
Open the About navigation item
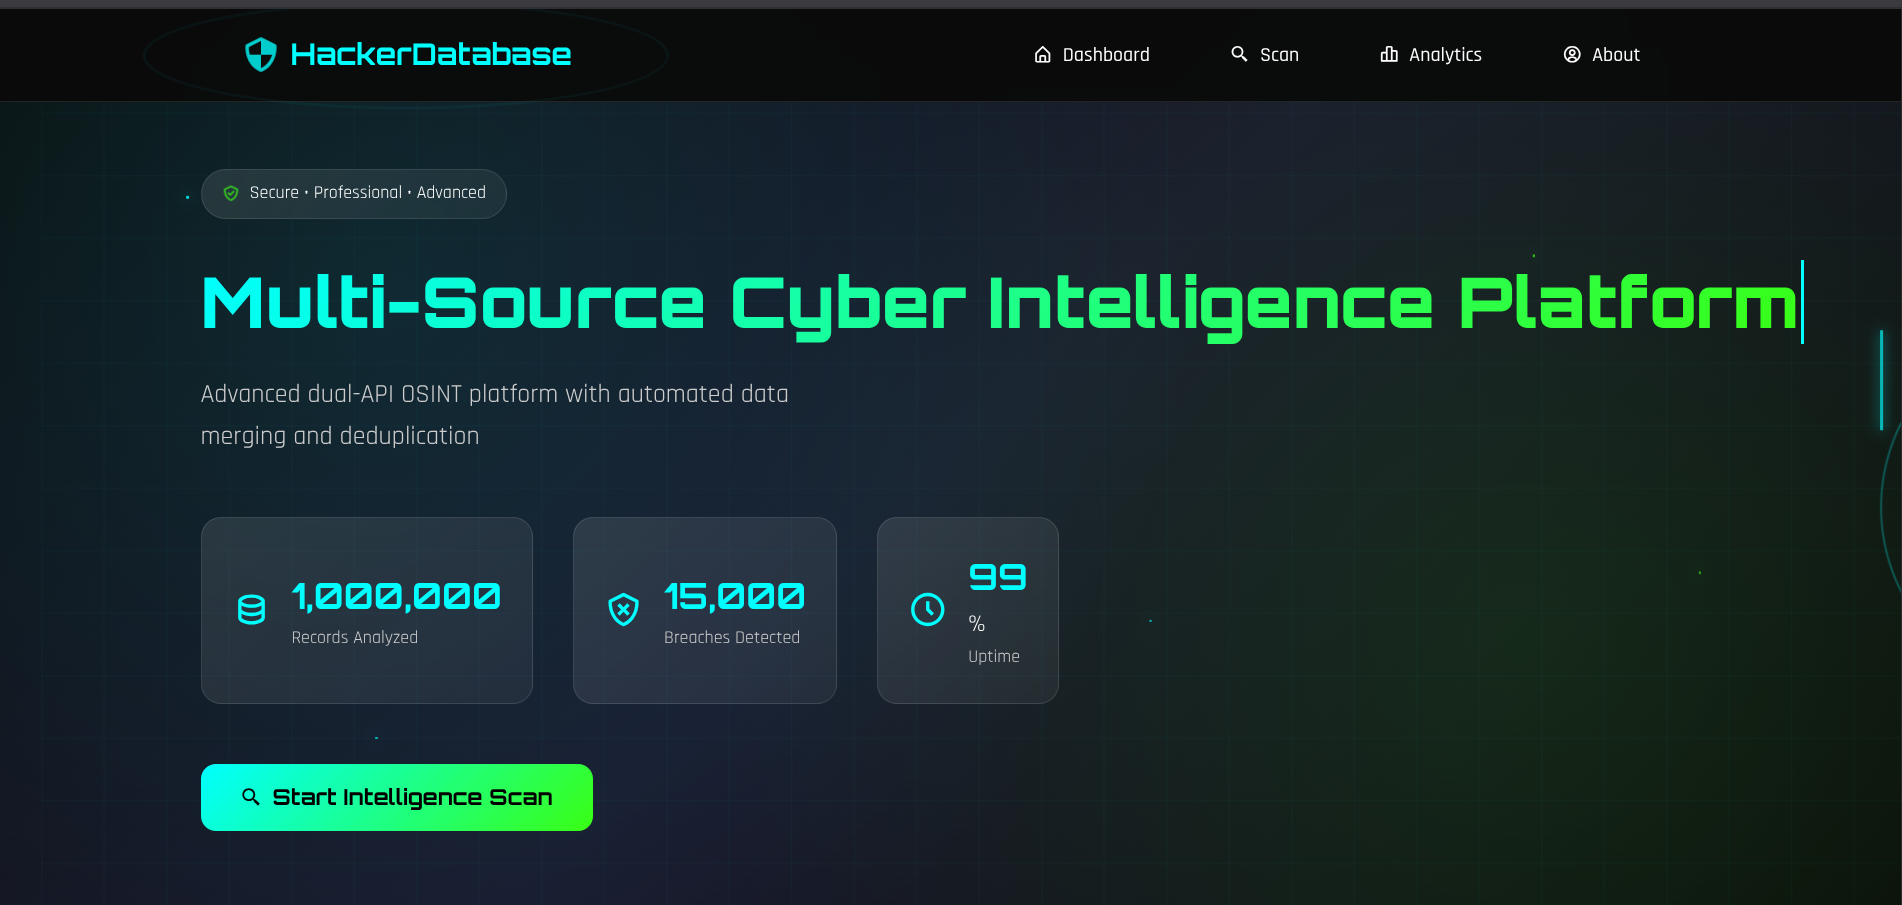pos(1616,55)
